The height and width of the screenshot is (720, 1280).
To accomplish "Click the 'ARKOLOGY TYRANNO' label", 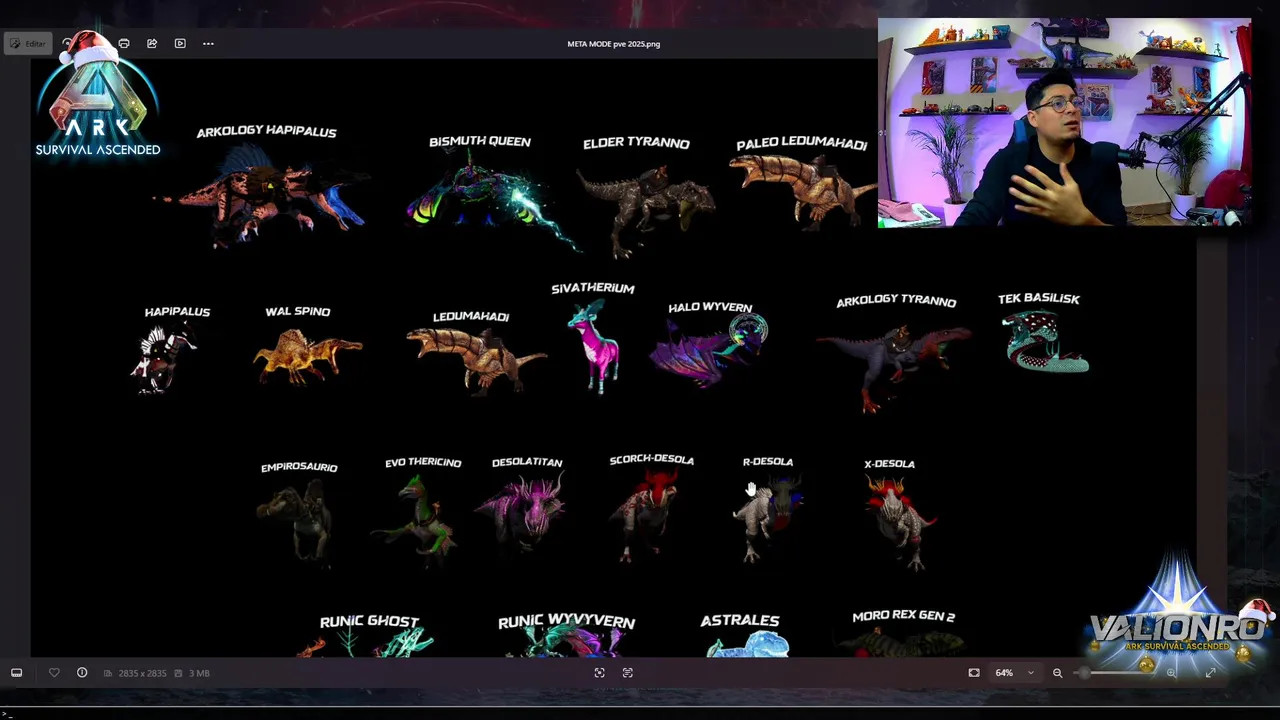I will [x=896, y=300].
